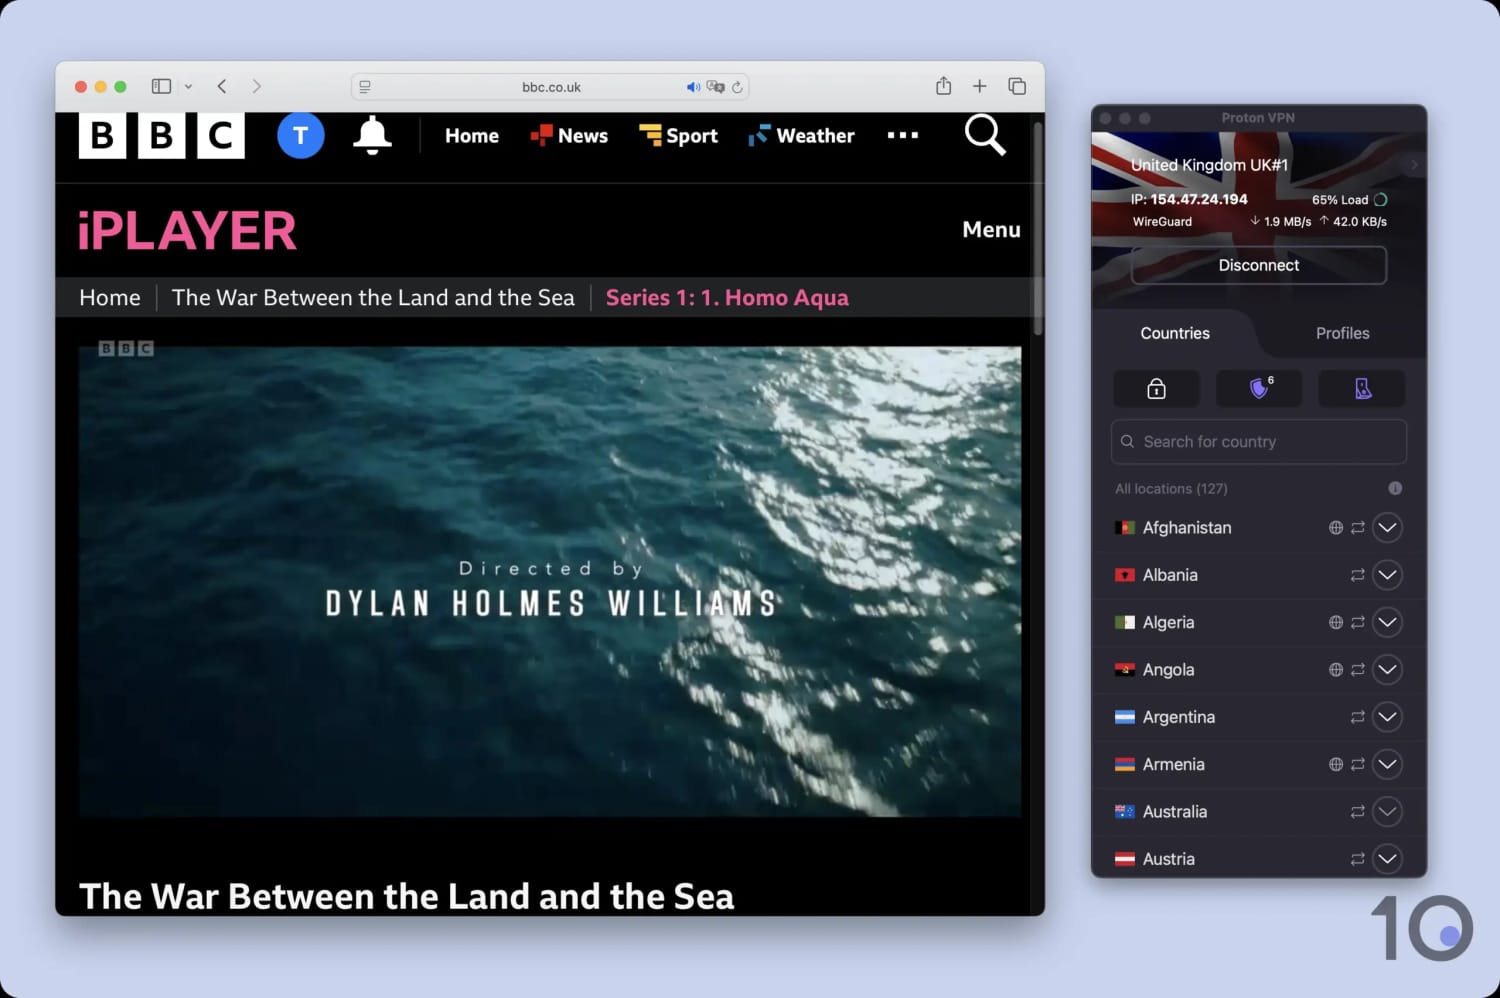Show Safari tab overview

pyautogui.click(x=1017, y=86)
